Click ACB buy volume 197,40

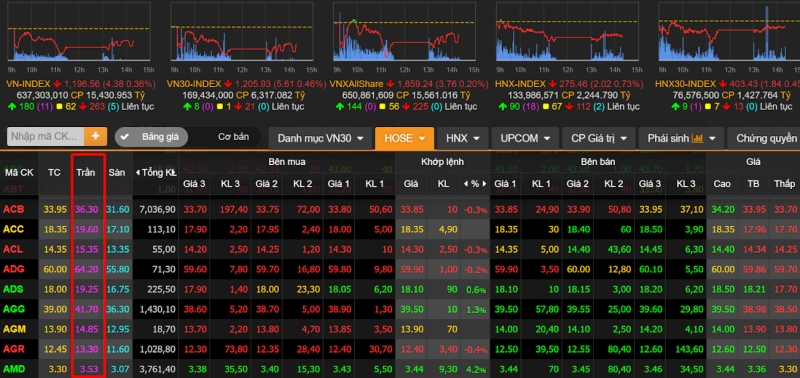pos(234,209)
